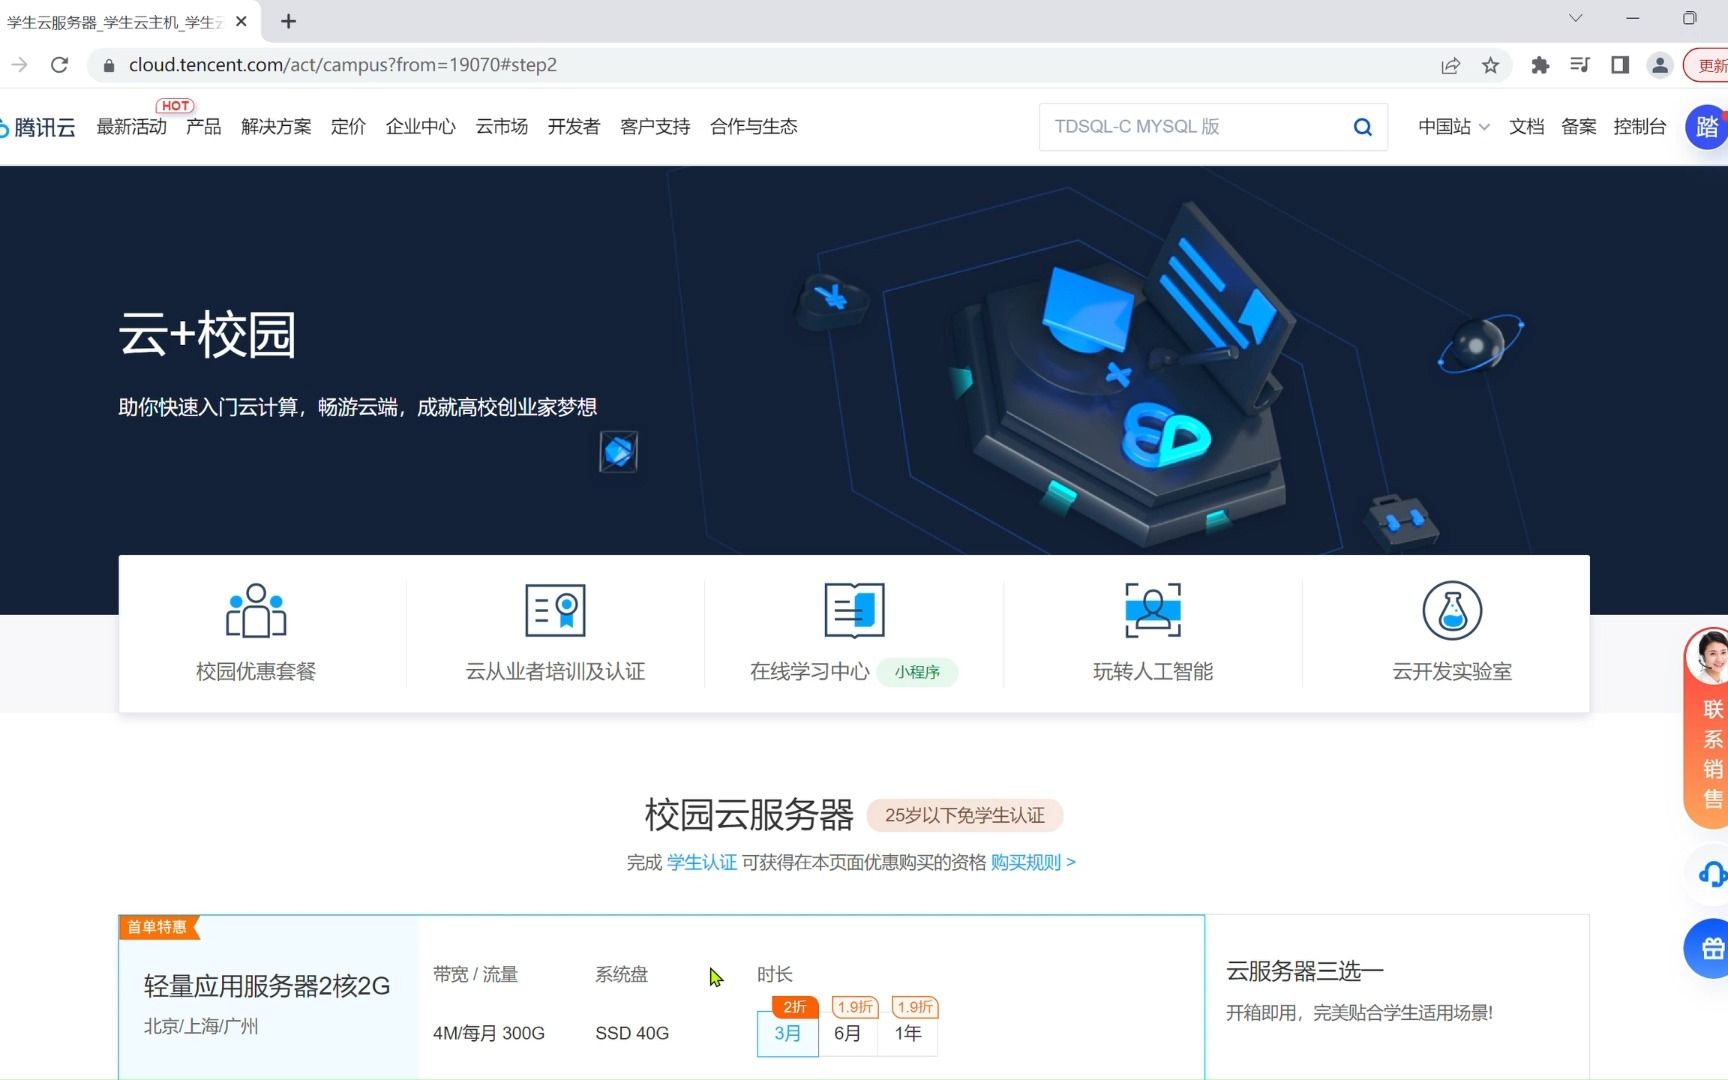Click the 首单特惠 tag
This screenshot has width=1728, height=1080.
point(158,927)
